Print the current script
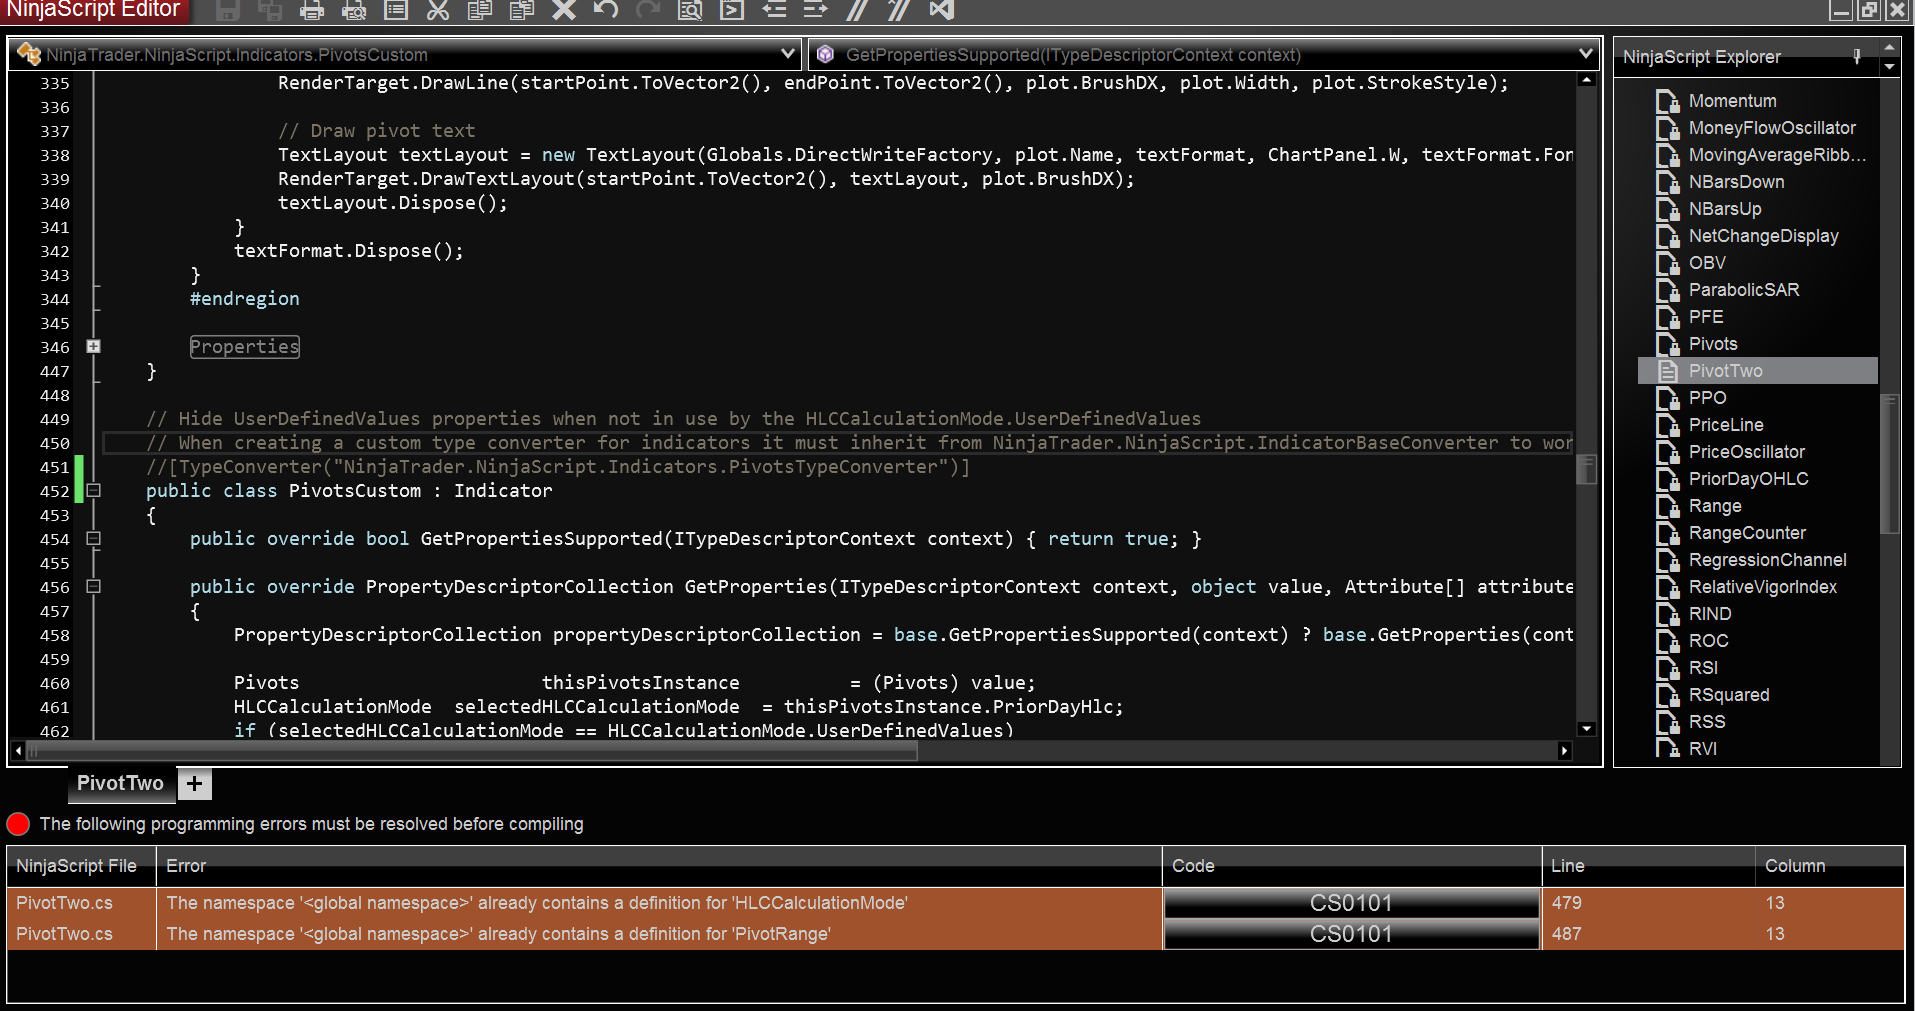Screen dimensions: 1915x1011 point(312,11)
